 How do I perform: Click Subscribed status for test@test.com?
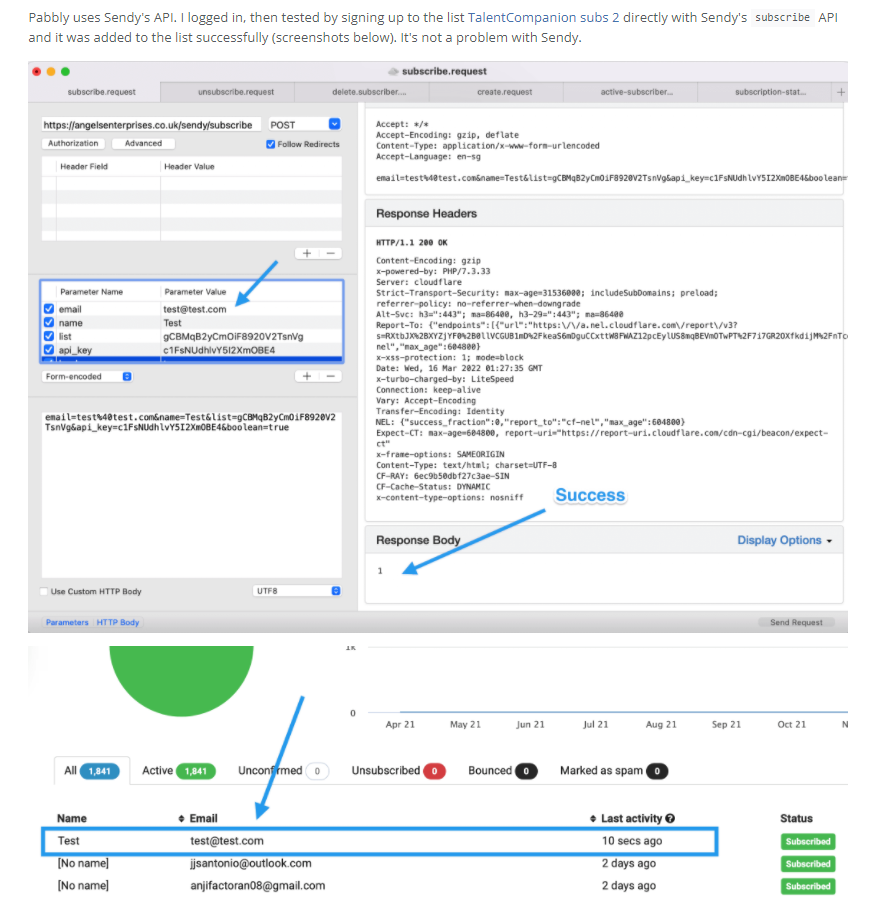(x=807, y=841)
